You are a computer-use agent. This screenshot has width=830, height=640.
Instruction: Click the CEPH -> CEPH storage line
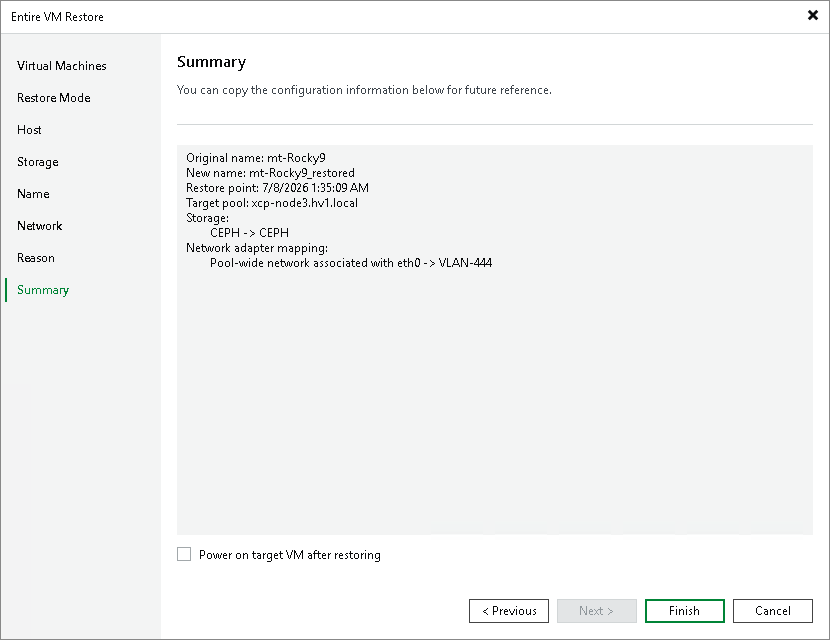coord(249,233)
